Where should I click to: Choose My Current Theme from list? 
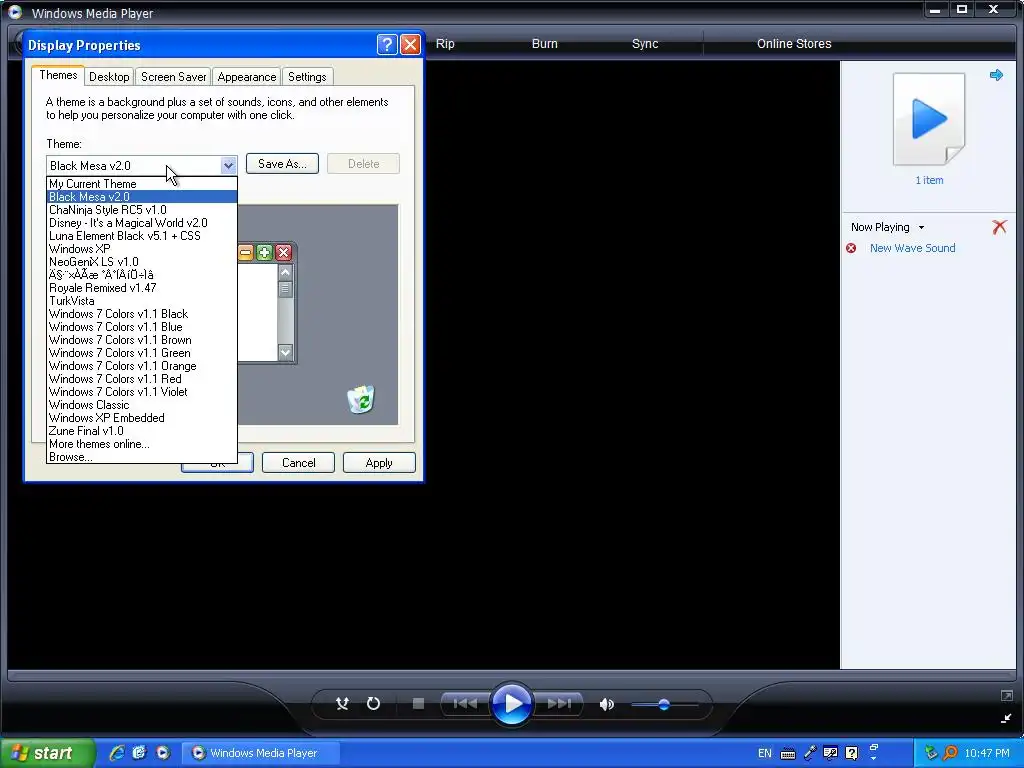coord(142,184)
